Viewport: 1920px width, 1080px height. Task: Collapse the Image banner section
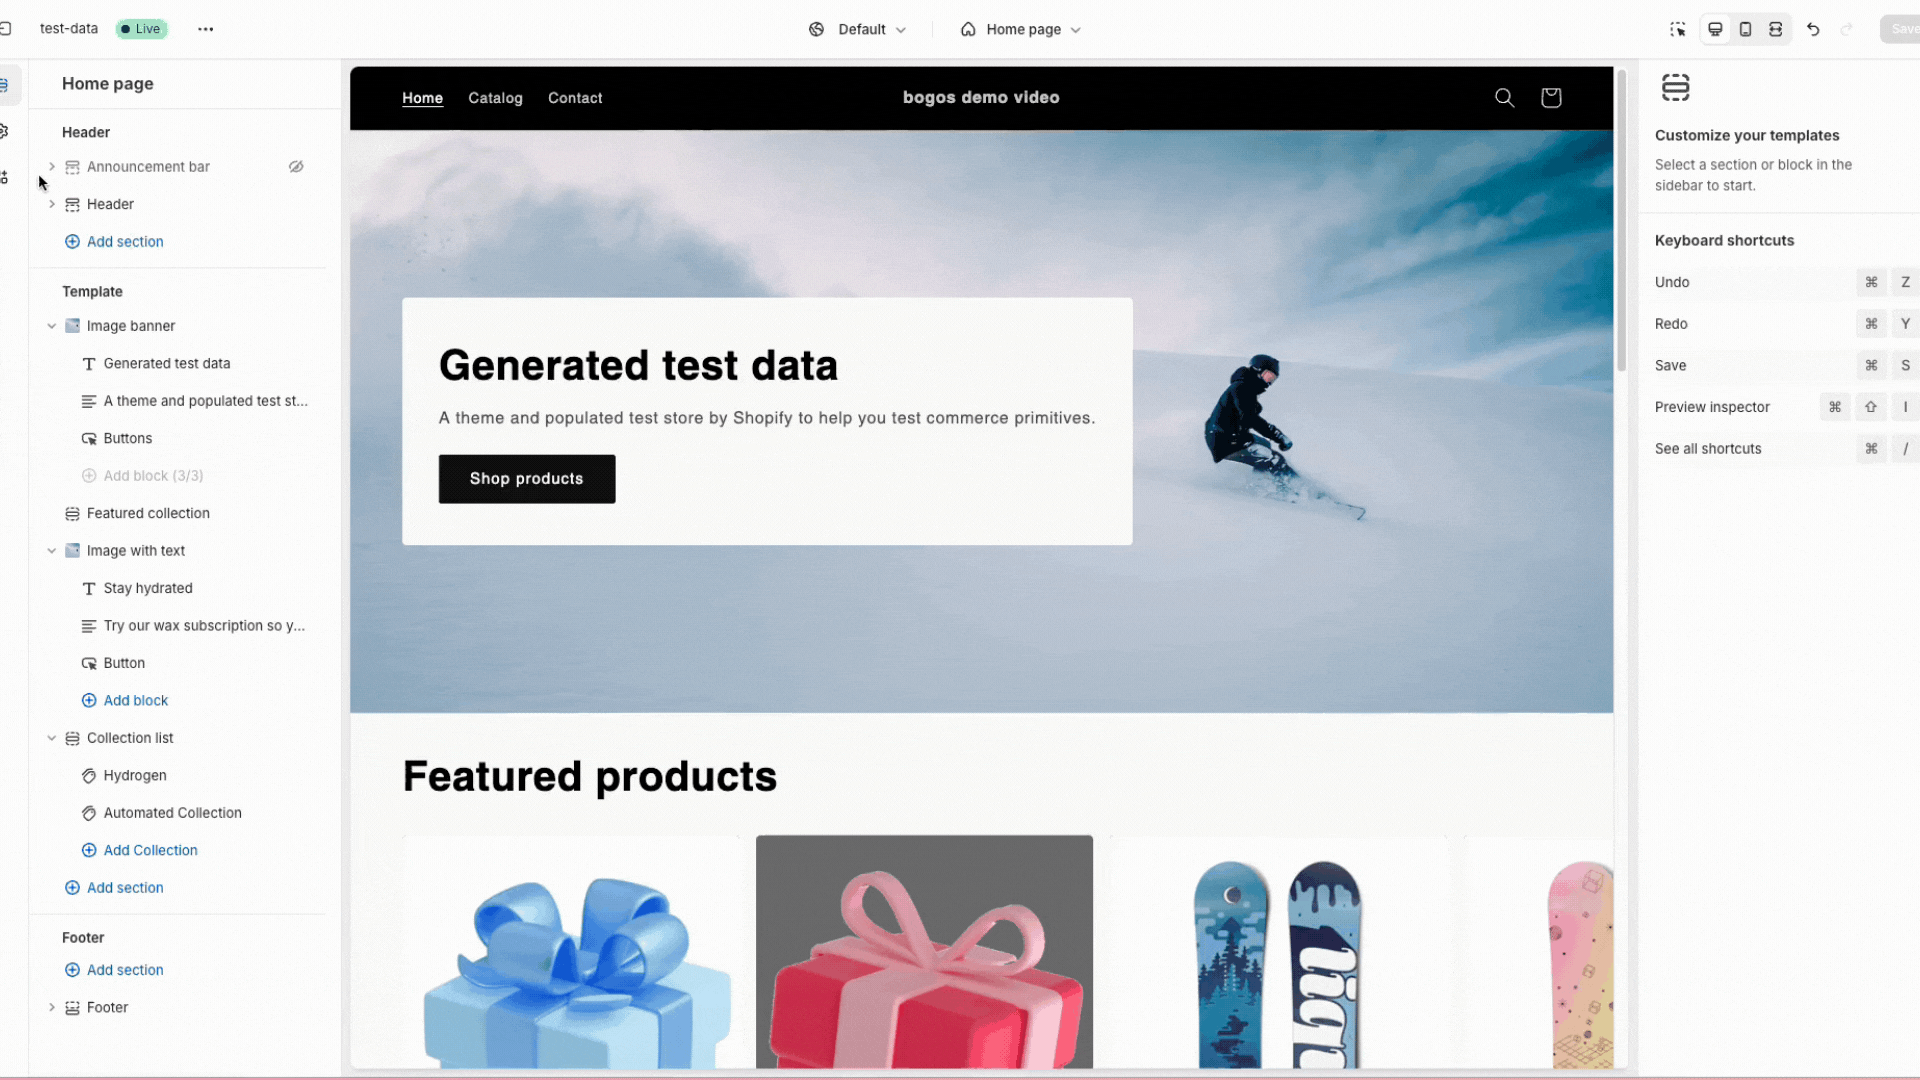pyautogui.click(x=52, y=326)
